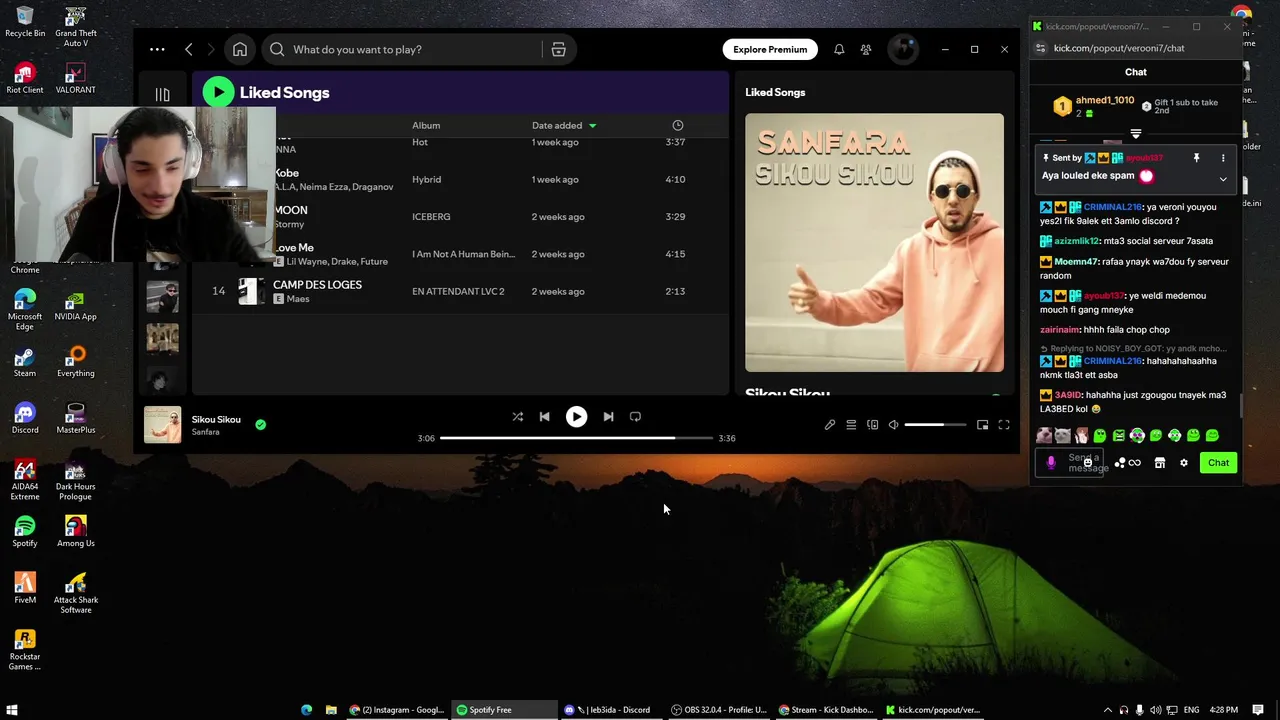Open artist Maes link

[x=298, y=299]
